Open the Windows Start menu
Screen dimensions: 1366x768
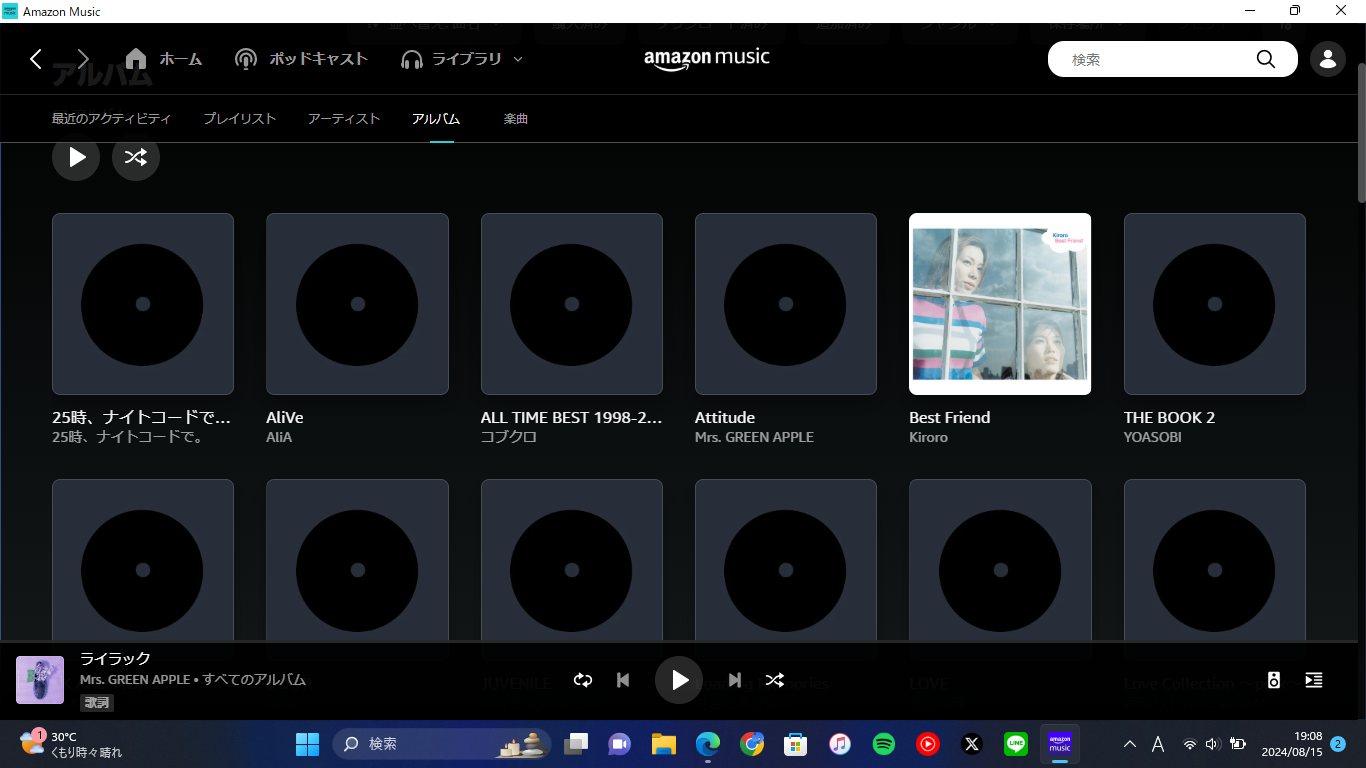[307, 744]
